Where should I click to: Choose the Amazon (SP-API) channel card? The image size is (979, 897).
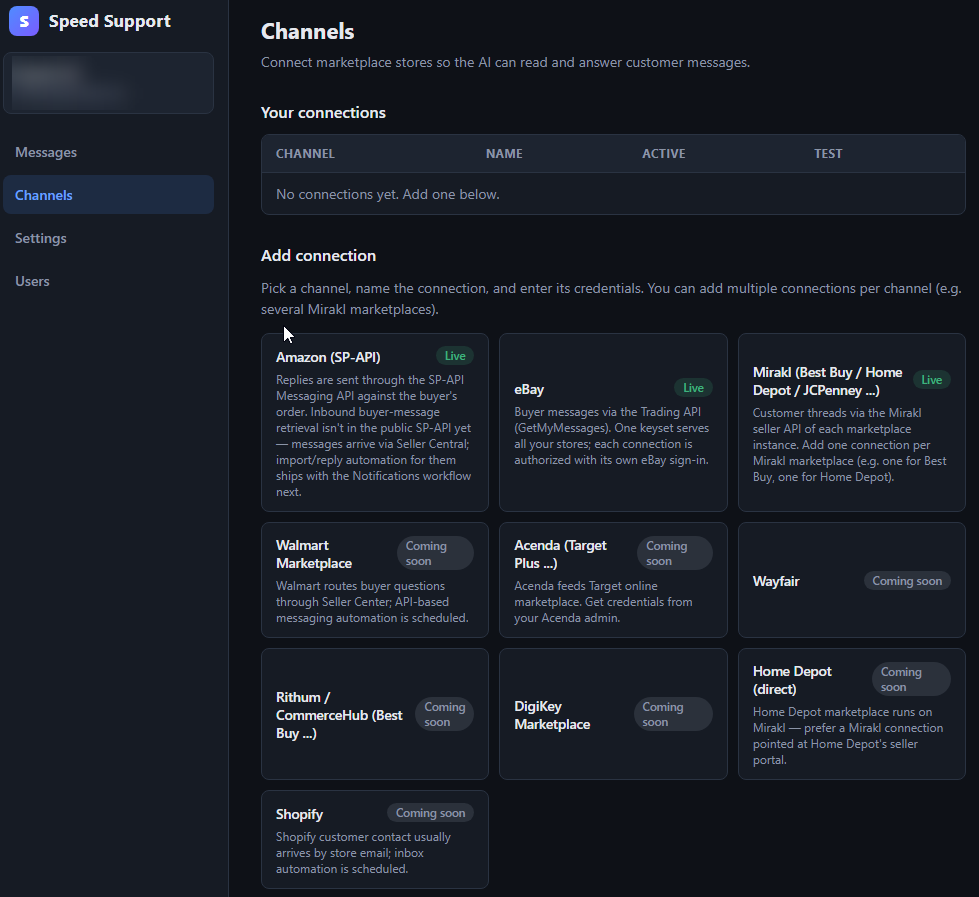point(375,423)
